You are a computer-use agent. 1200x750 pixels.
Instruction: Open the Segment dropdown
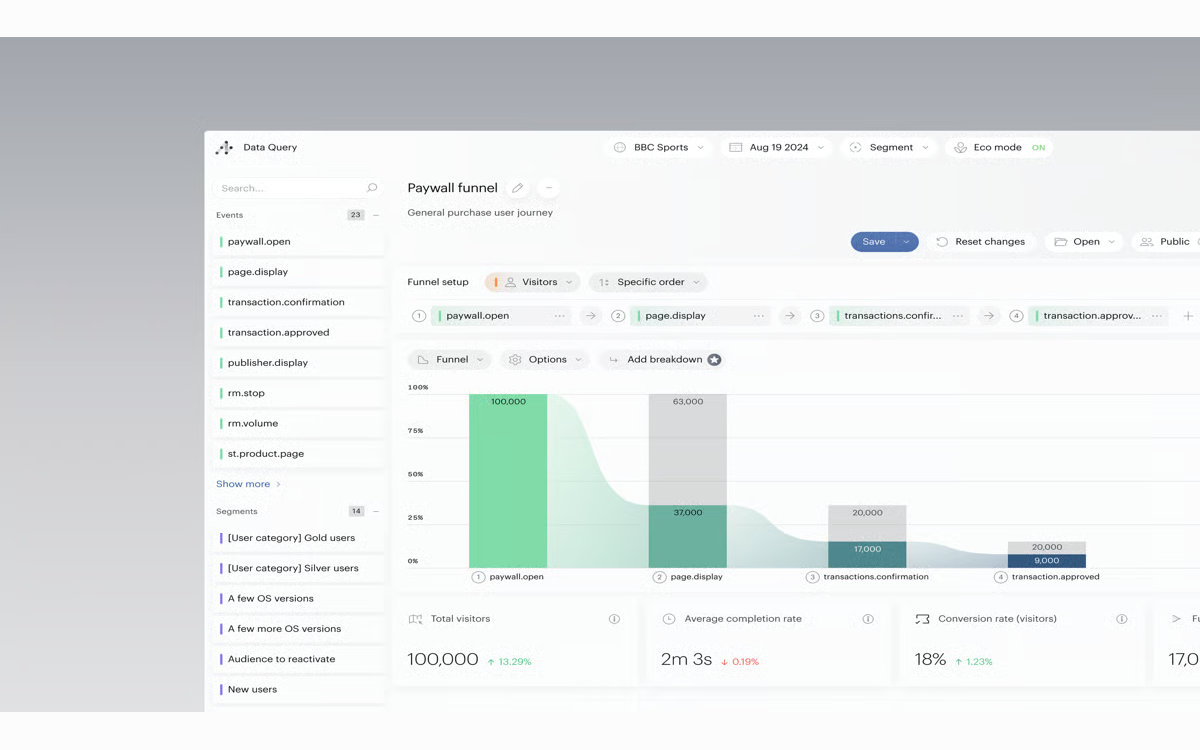pyautogui.click(x=889, y=148)
